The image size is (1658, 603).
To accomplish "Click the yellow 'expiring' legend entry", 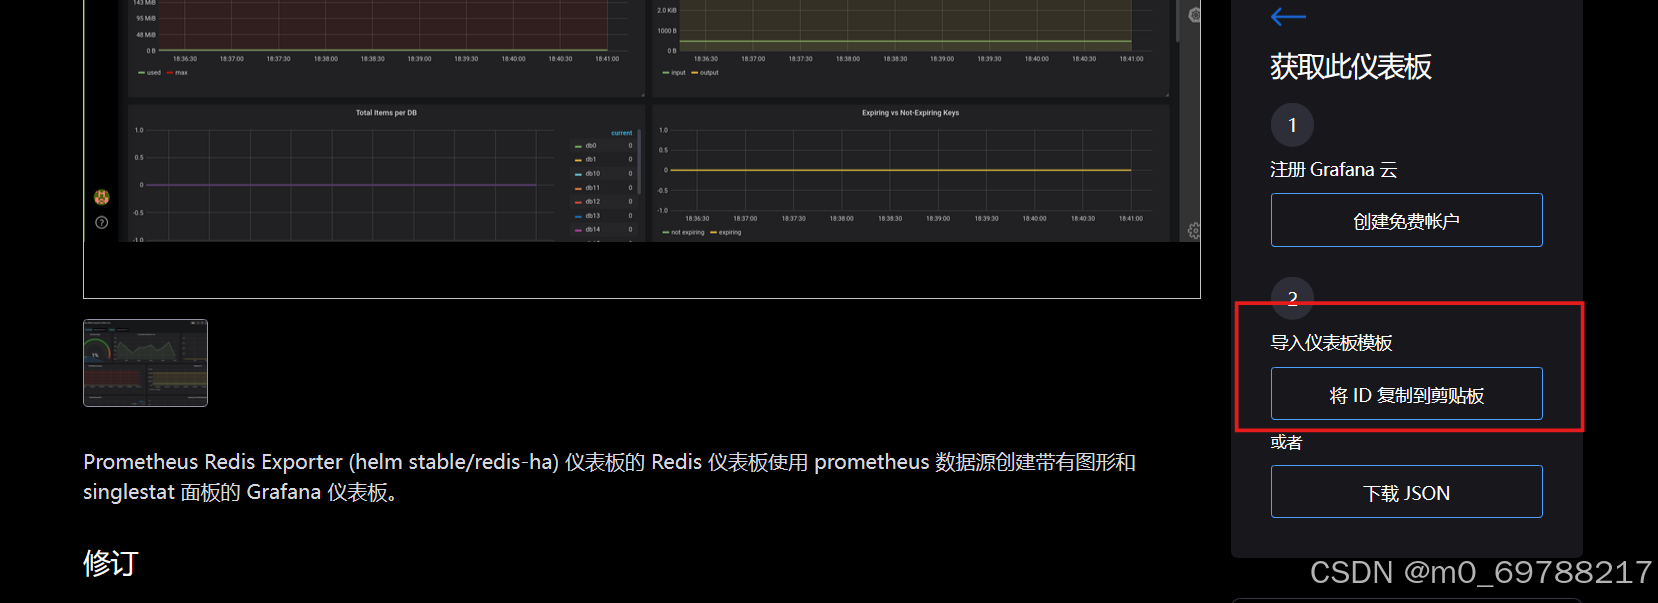I will [726, 232].
